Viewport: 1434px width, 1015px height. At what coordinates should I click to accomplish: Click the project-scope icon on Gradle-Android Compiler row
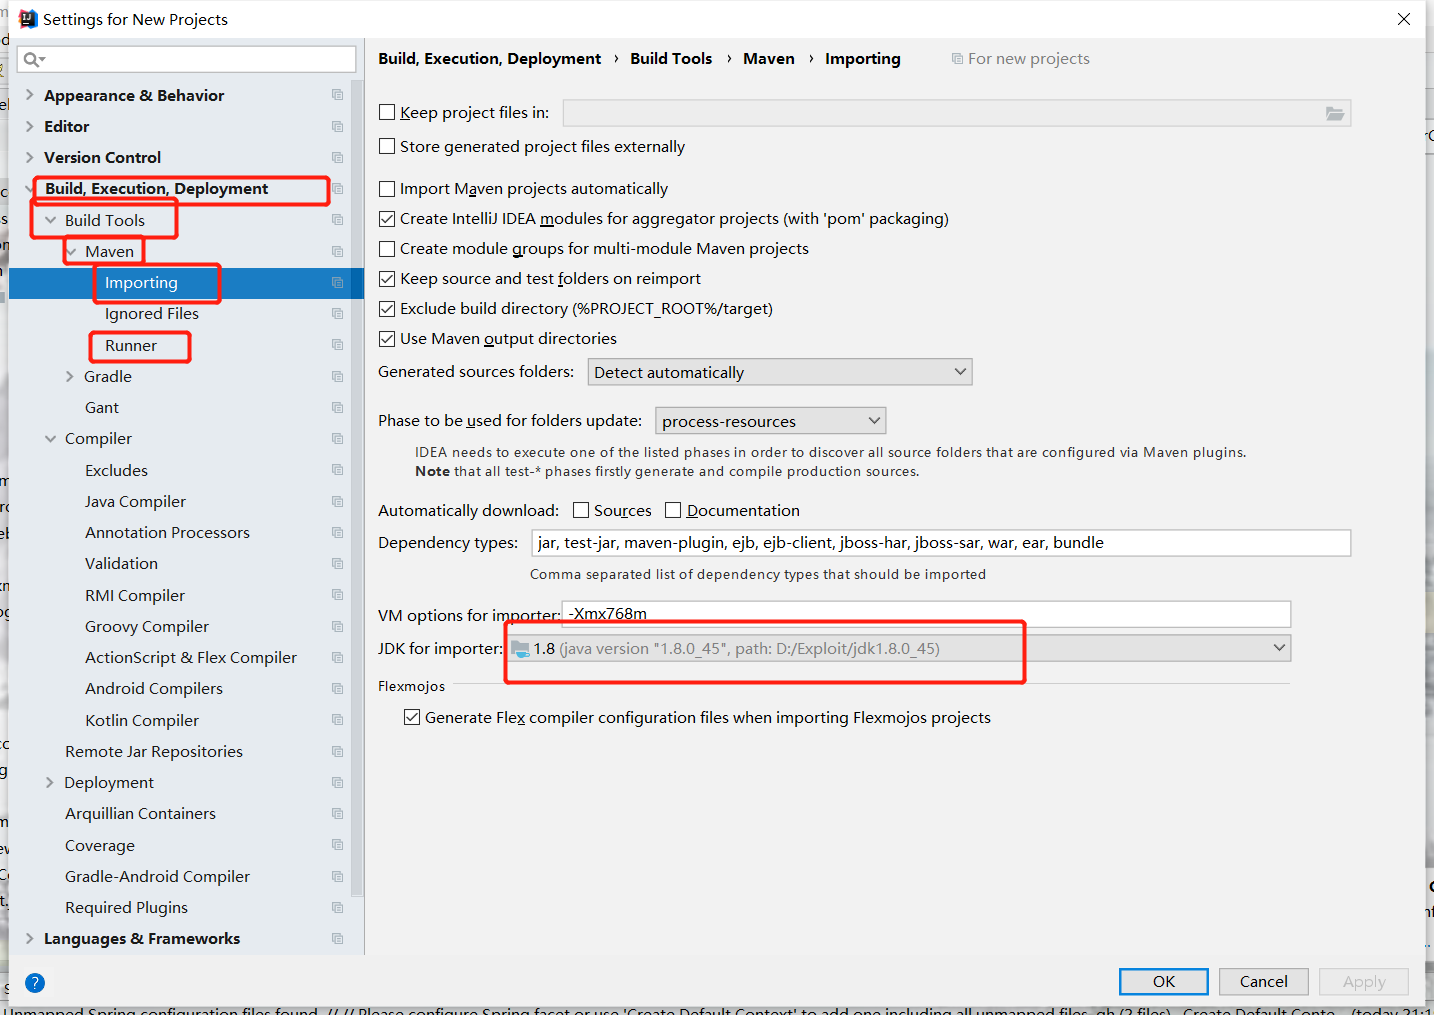(337, 876)
